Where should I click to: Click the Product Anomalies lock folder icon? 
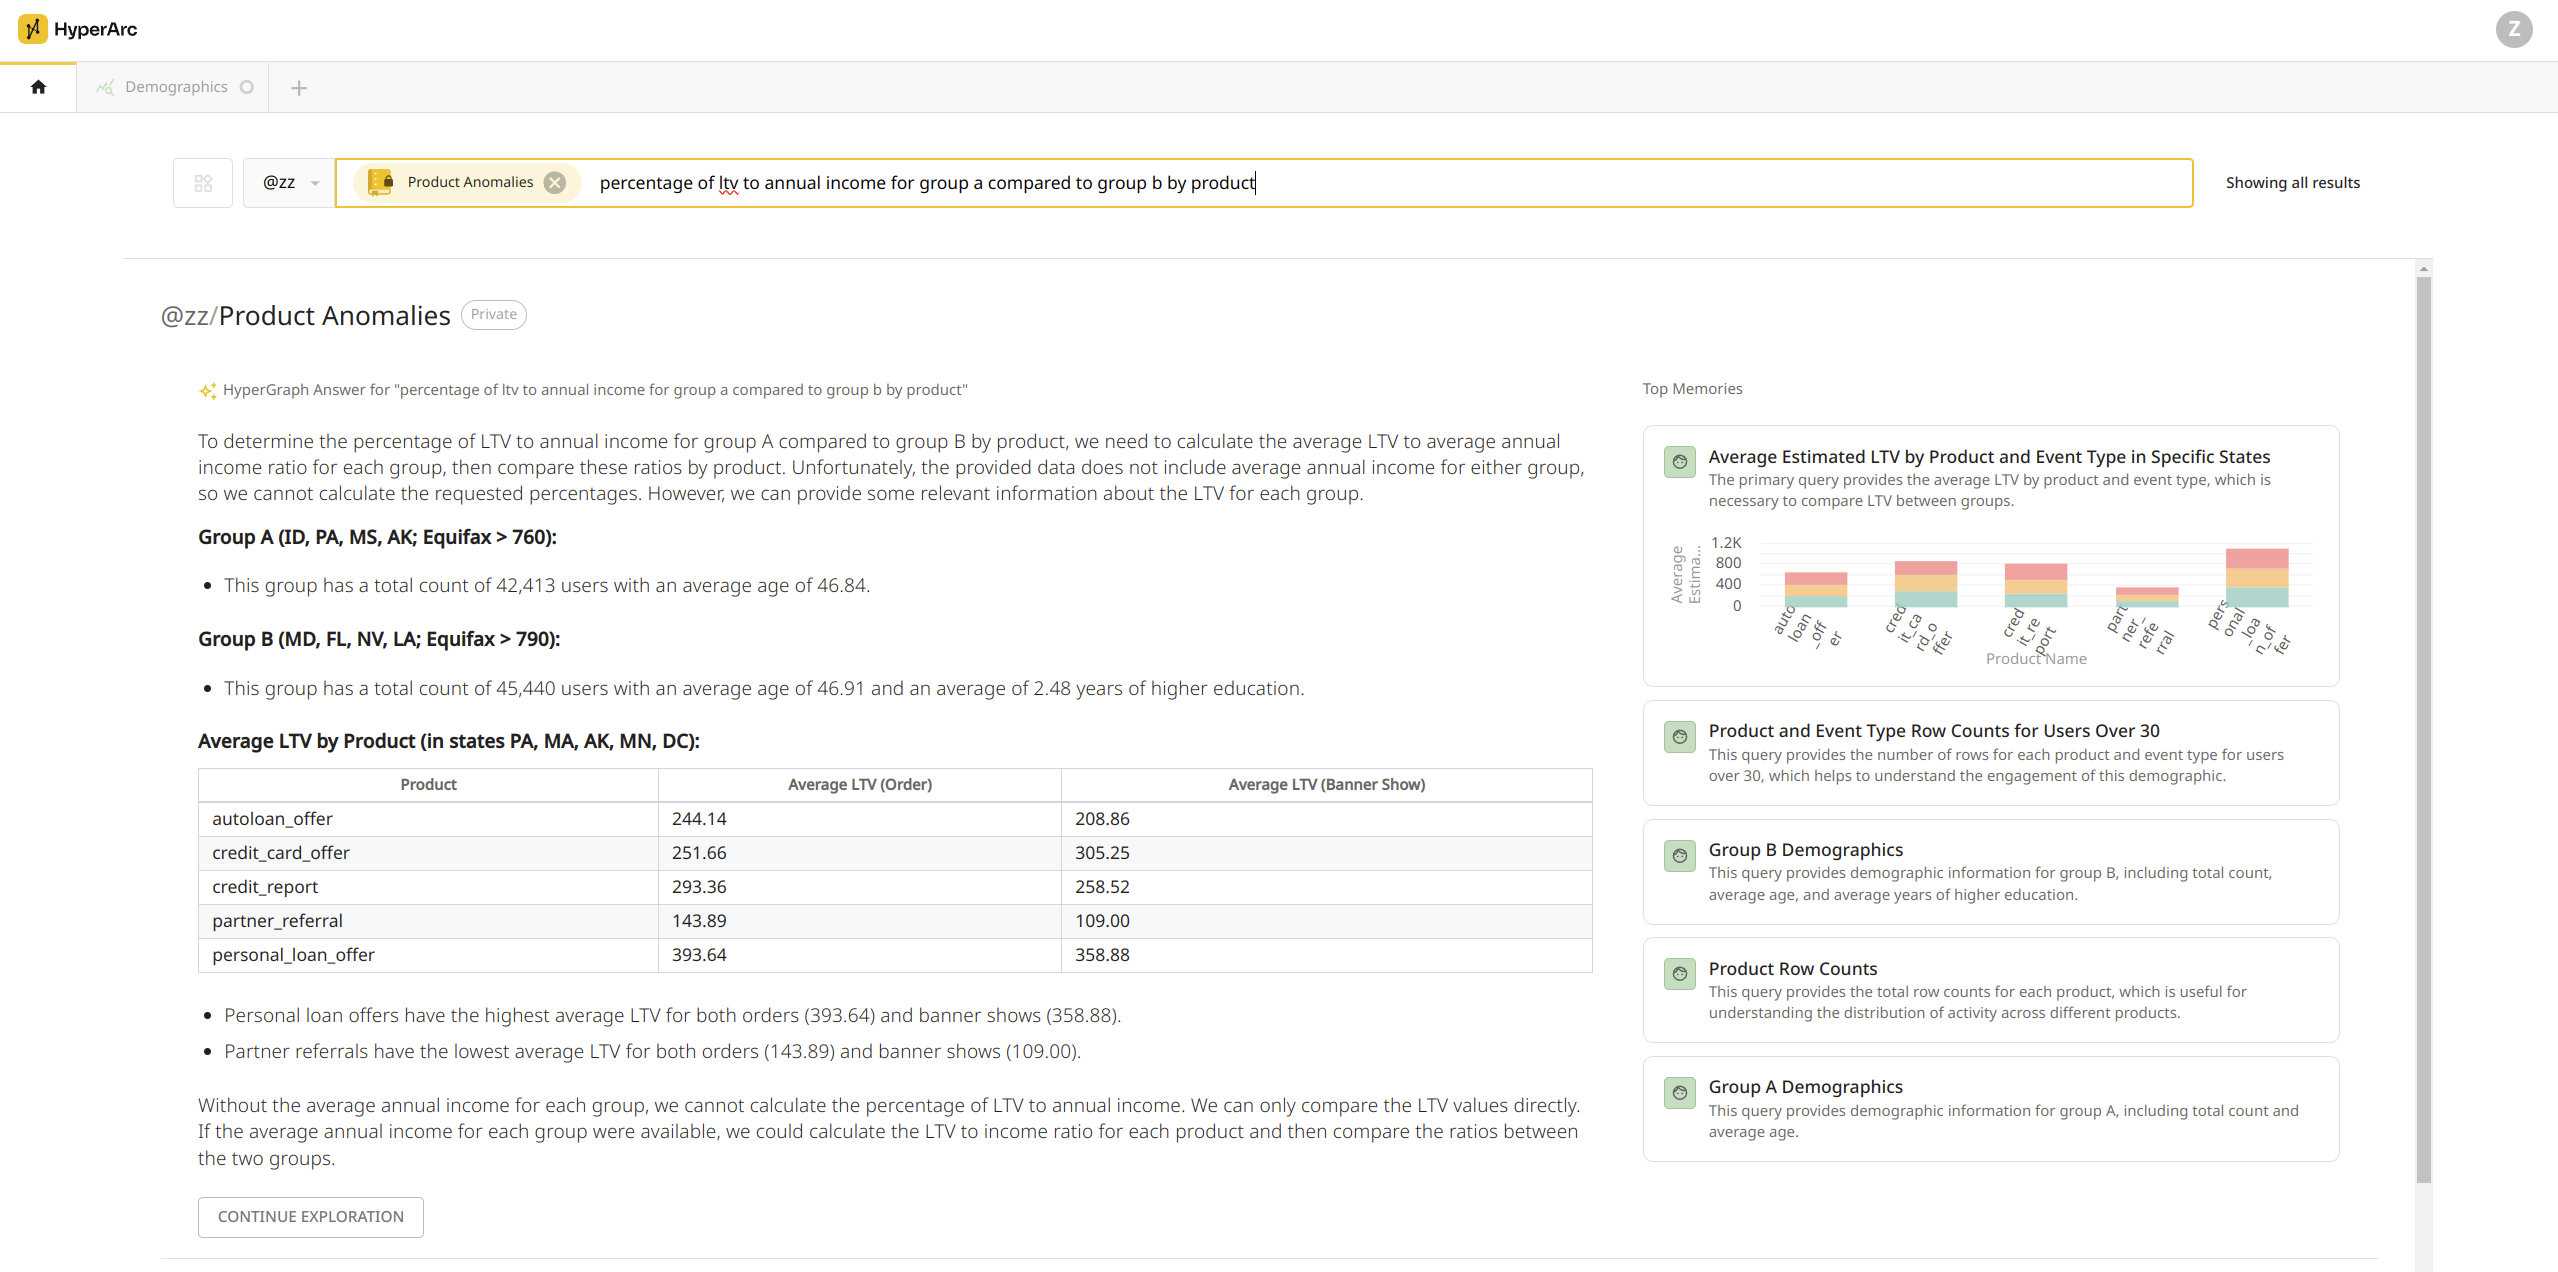pos(381,182)
